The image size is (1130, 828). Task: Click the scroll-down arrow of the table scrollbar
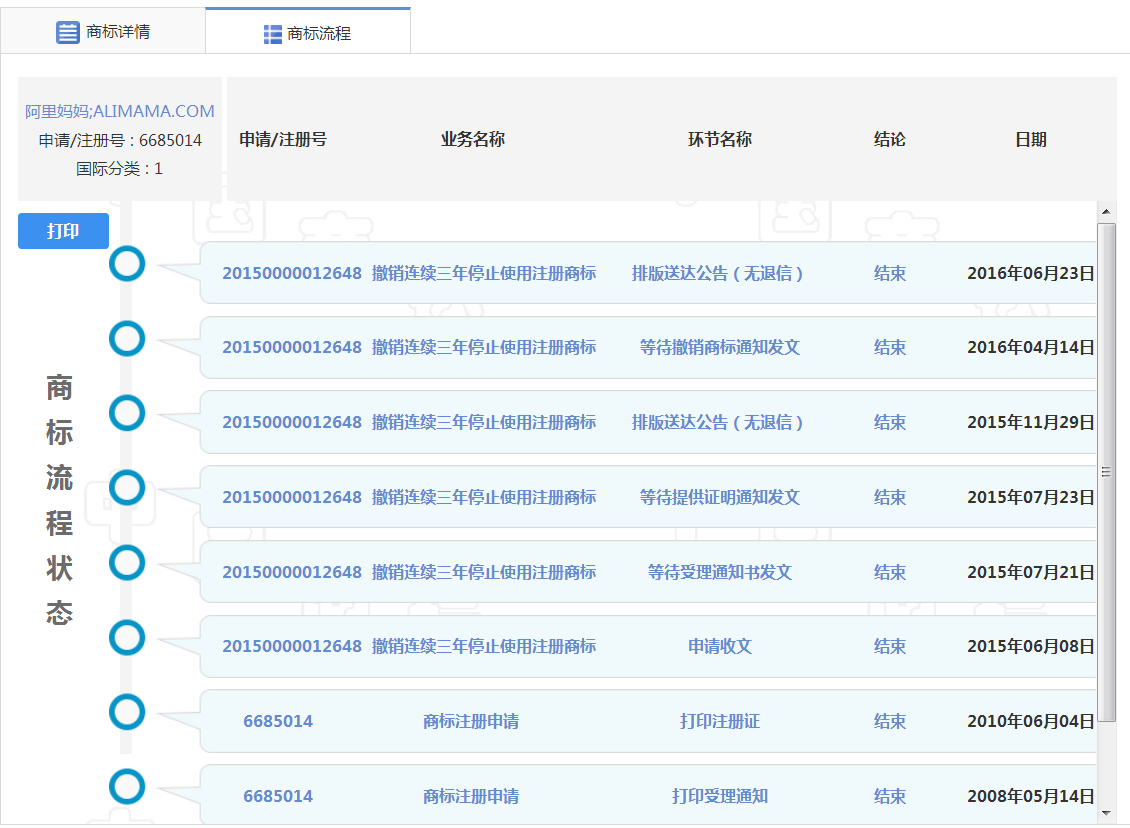1106,814
